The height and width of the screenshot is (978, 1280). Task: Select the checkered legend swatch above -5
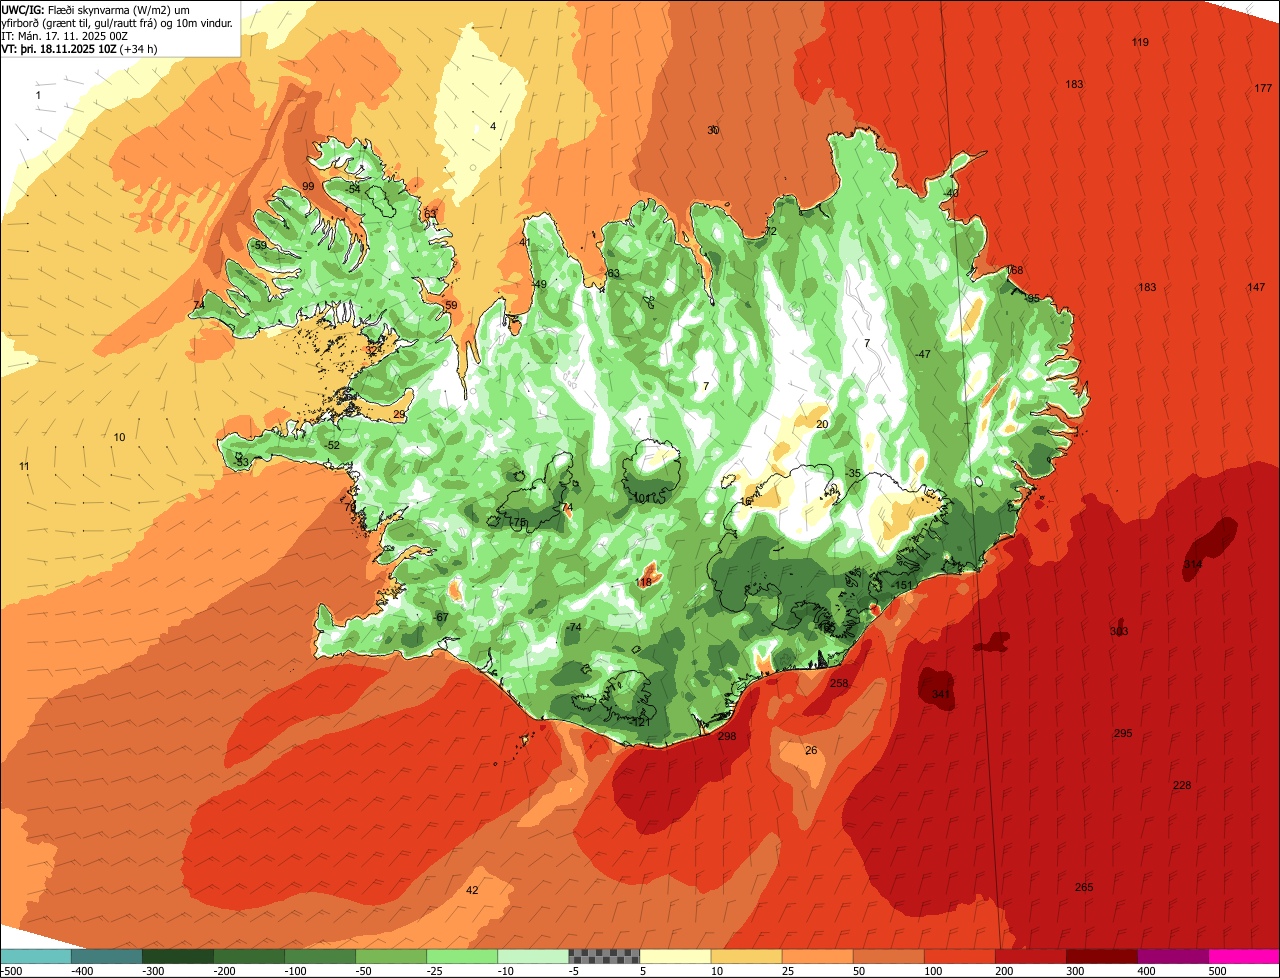pyautogui.click(x=604, y=956)
